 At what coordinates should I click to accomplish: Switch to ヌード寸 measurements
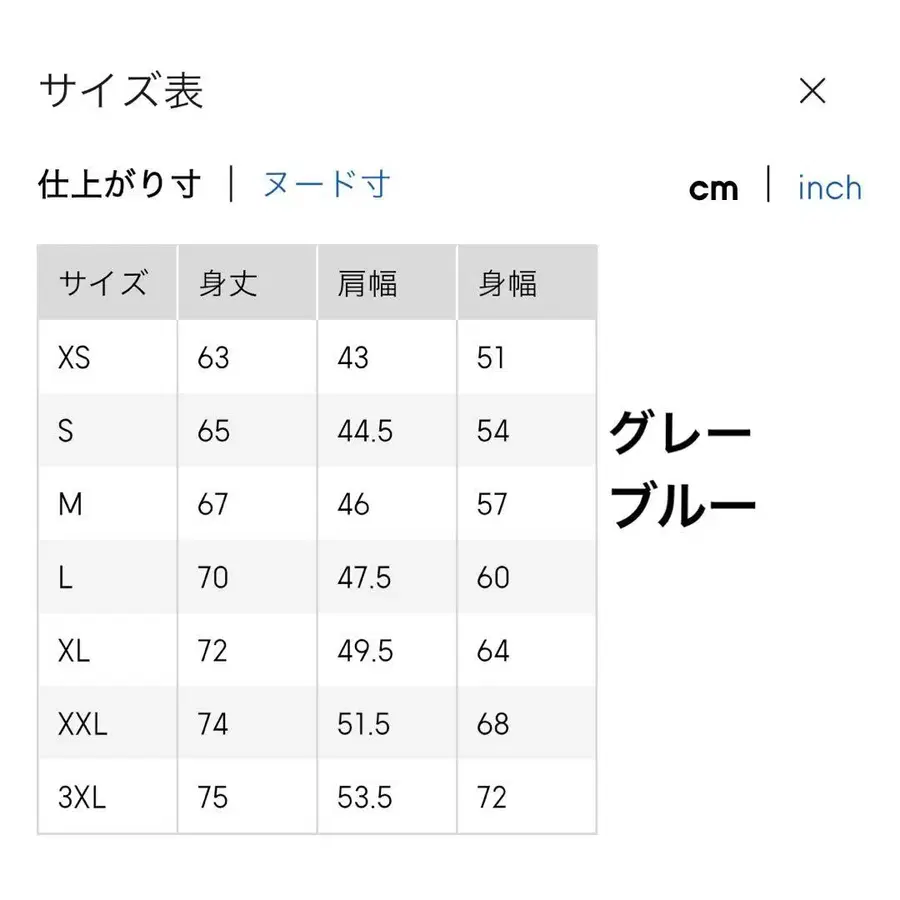point(324,185)
